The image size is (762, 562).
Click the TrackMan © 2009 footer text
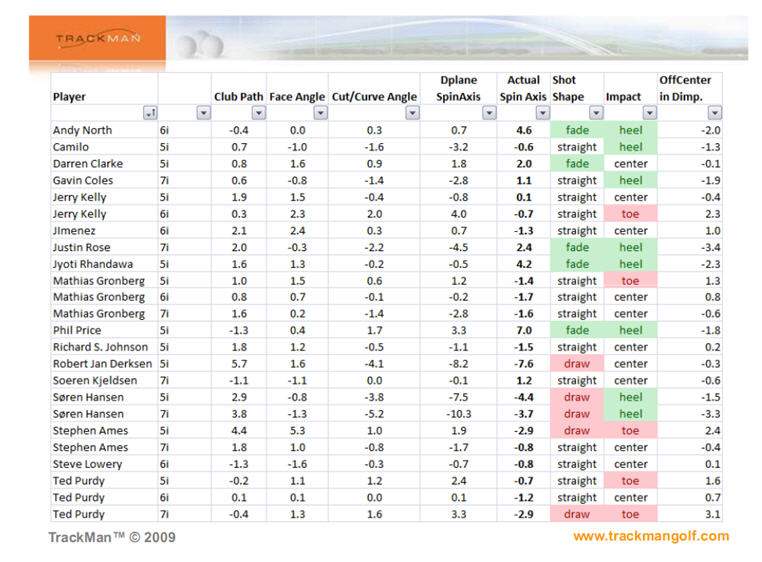point(112,537)
